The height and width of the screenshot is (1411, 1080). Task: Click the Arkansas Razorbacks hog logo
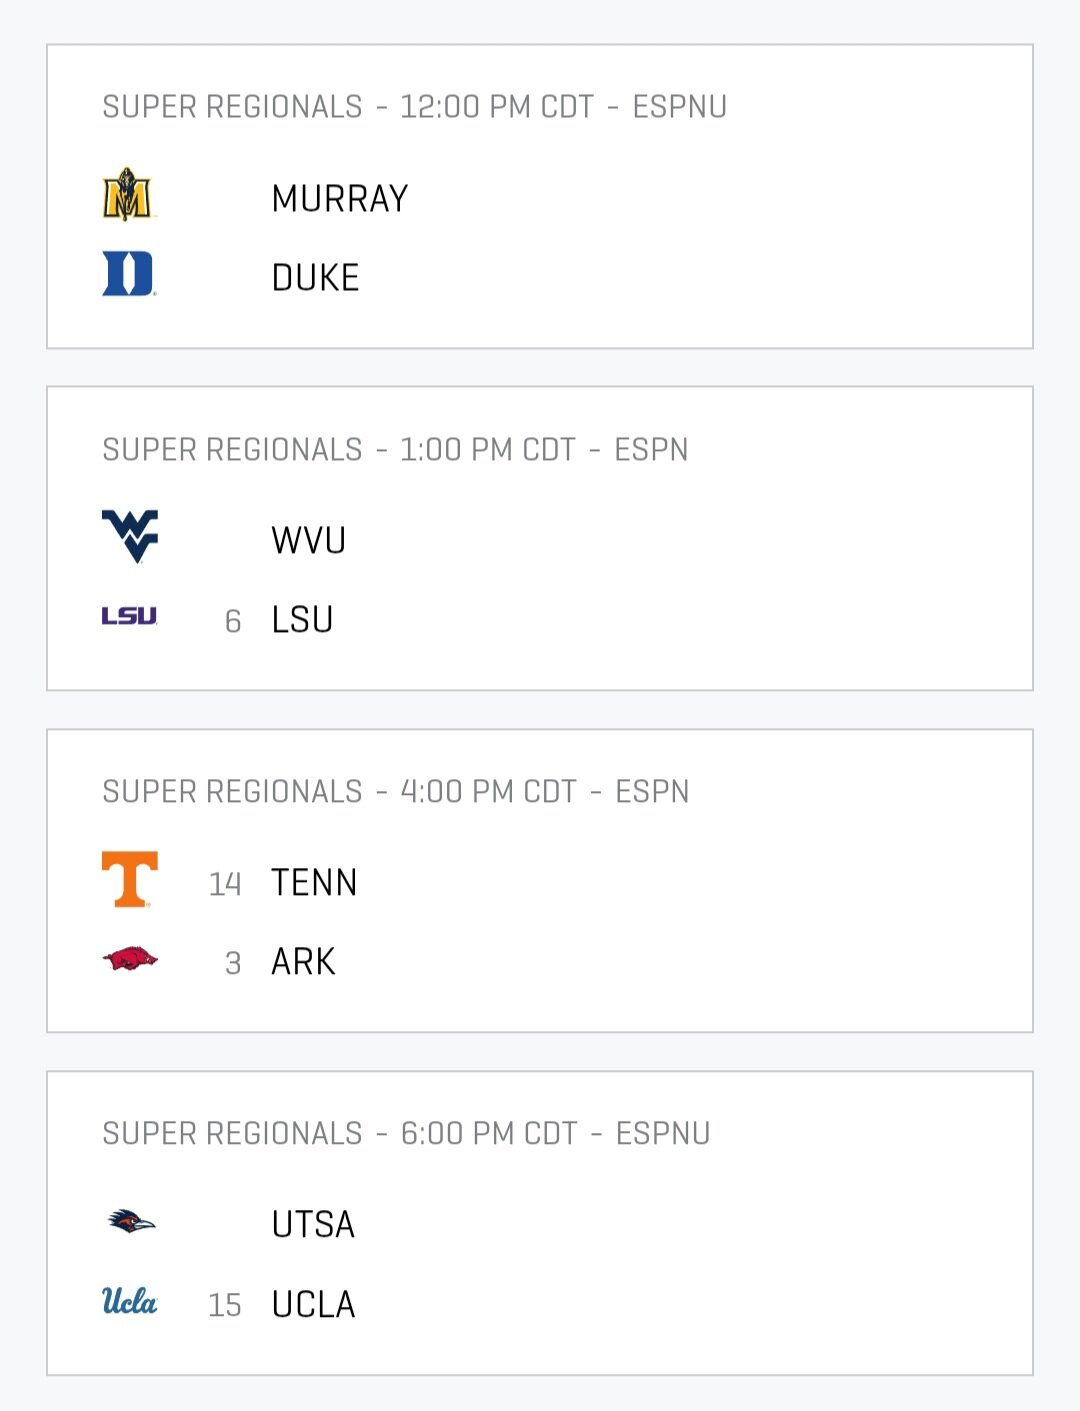(130, 959)
